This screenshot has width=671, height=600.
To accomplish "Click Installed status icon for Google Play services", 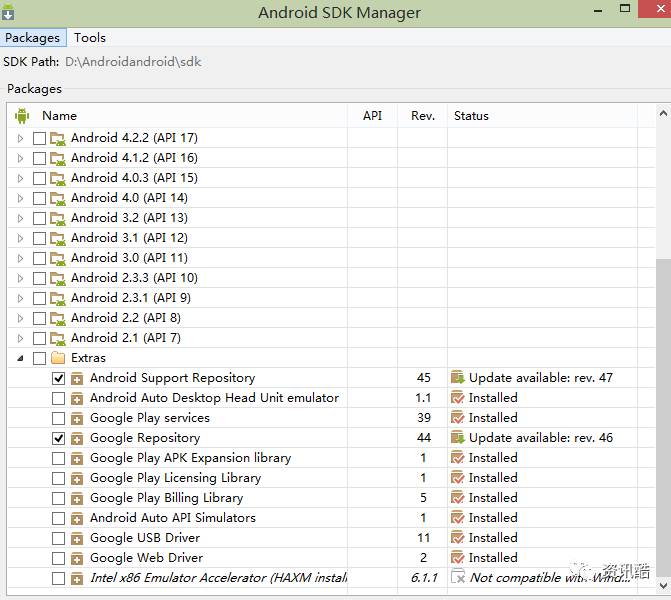I will pyautogui.click(x=457, y=418).
